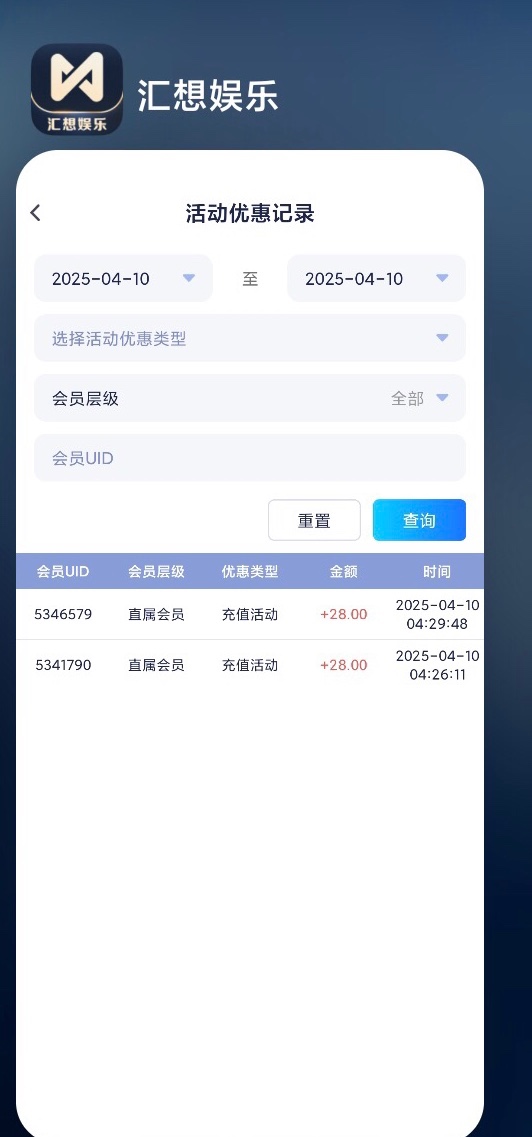Screen dimensions: 532x1137
Task: Open the start date 2025-04-10 picker
Action: point(123,278)
